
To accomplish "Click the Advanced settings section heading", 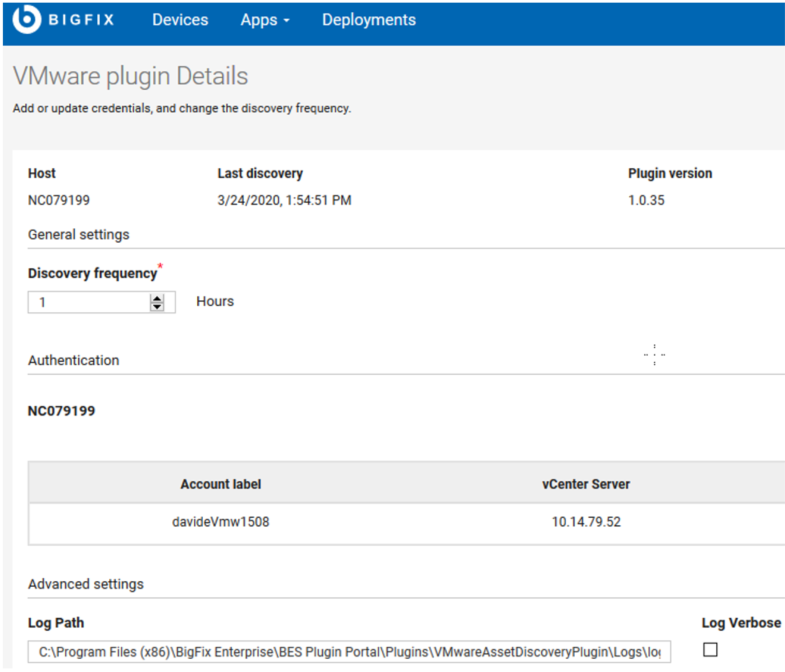I will (x=86, y=584).
